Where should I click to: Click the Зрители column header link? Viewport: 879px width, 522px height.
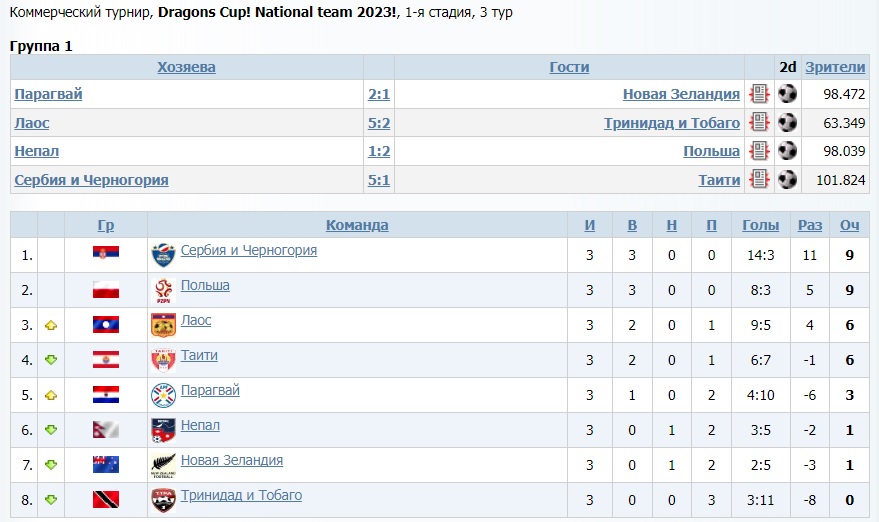[835, 67]
